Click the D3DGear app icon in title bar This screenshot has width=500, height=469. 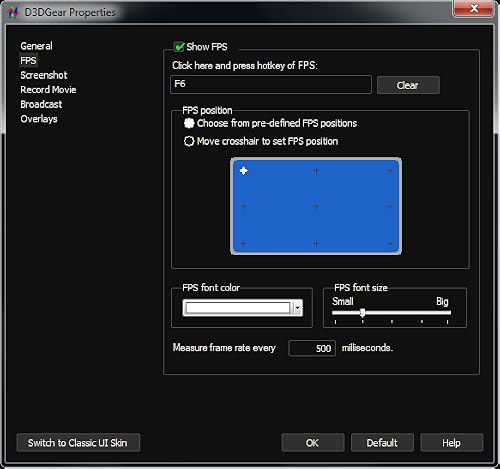pos(13,13)
